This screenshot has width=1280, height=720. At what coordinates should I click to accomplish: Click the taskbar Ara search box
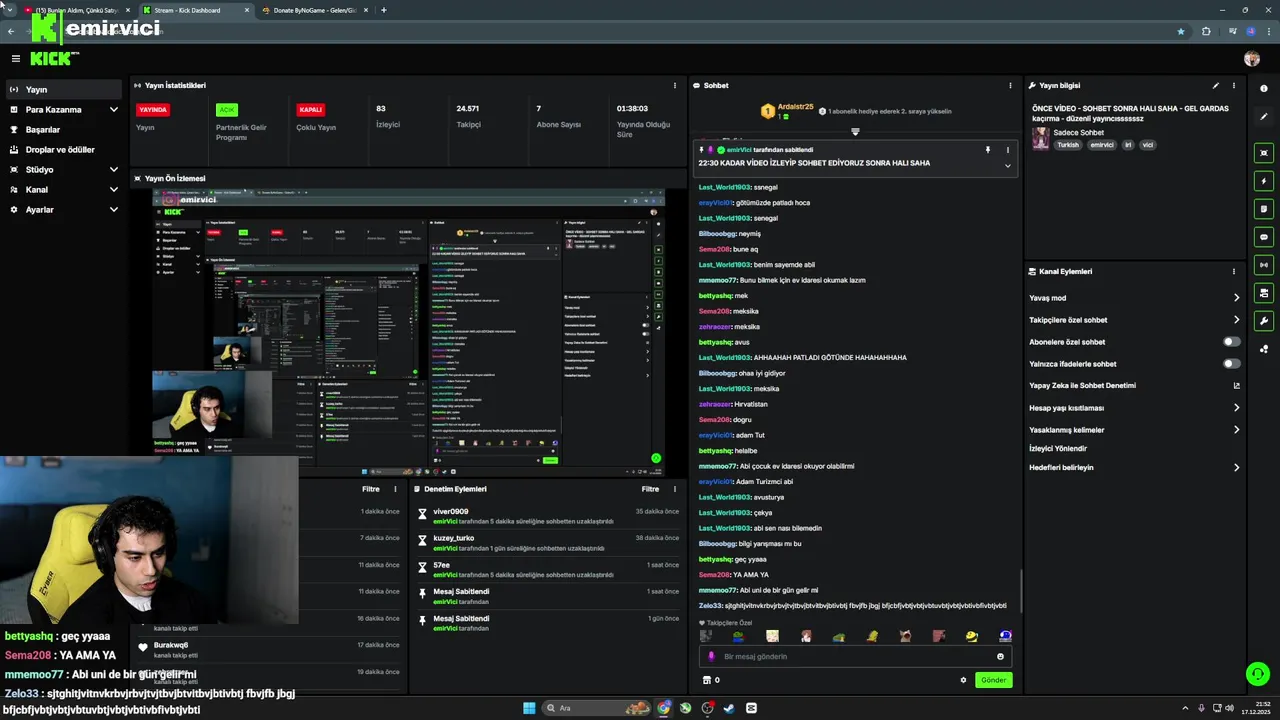(x=598, y=708)
